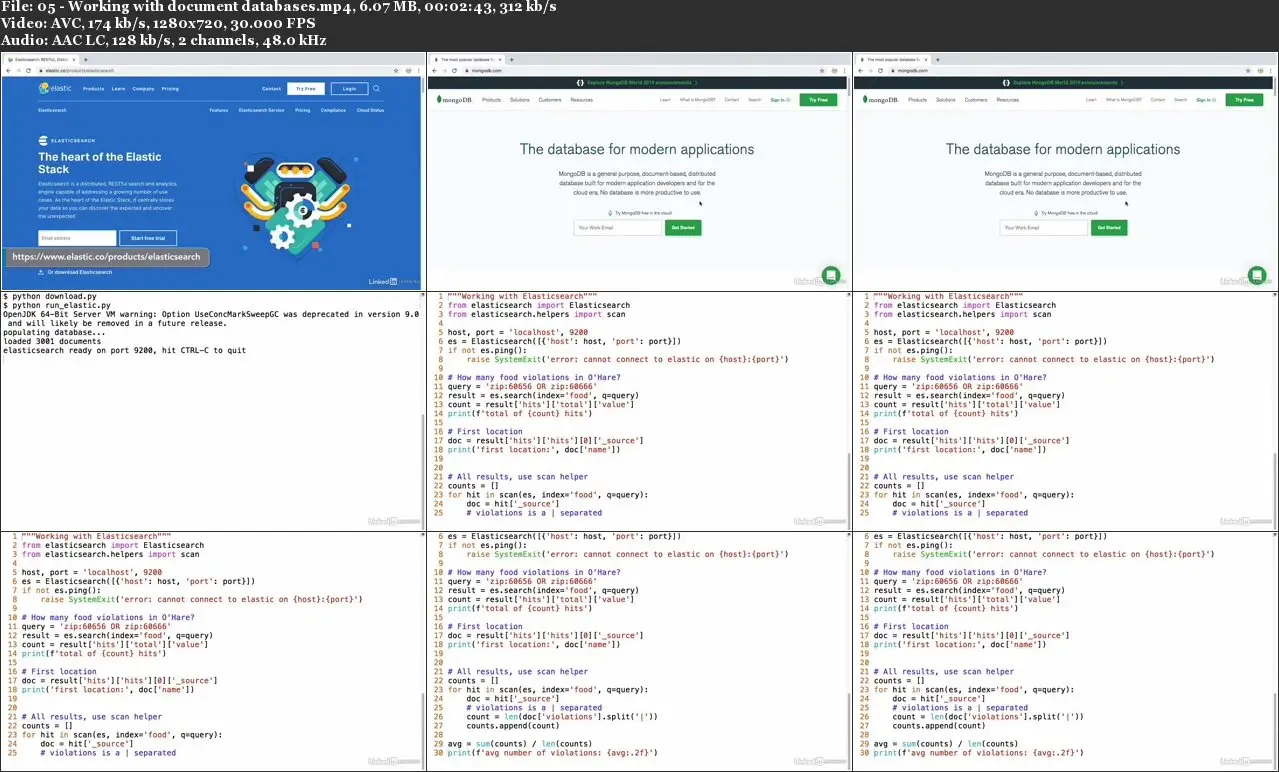Open Products in the middle MongoDB frame
The height and width of the screenshot is (772, 1279).
coord(491,100)
